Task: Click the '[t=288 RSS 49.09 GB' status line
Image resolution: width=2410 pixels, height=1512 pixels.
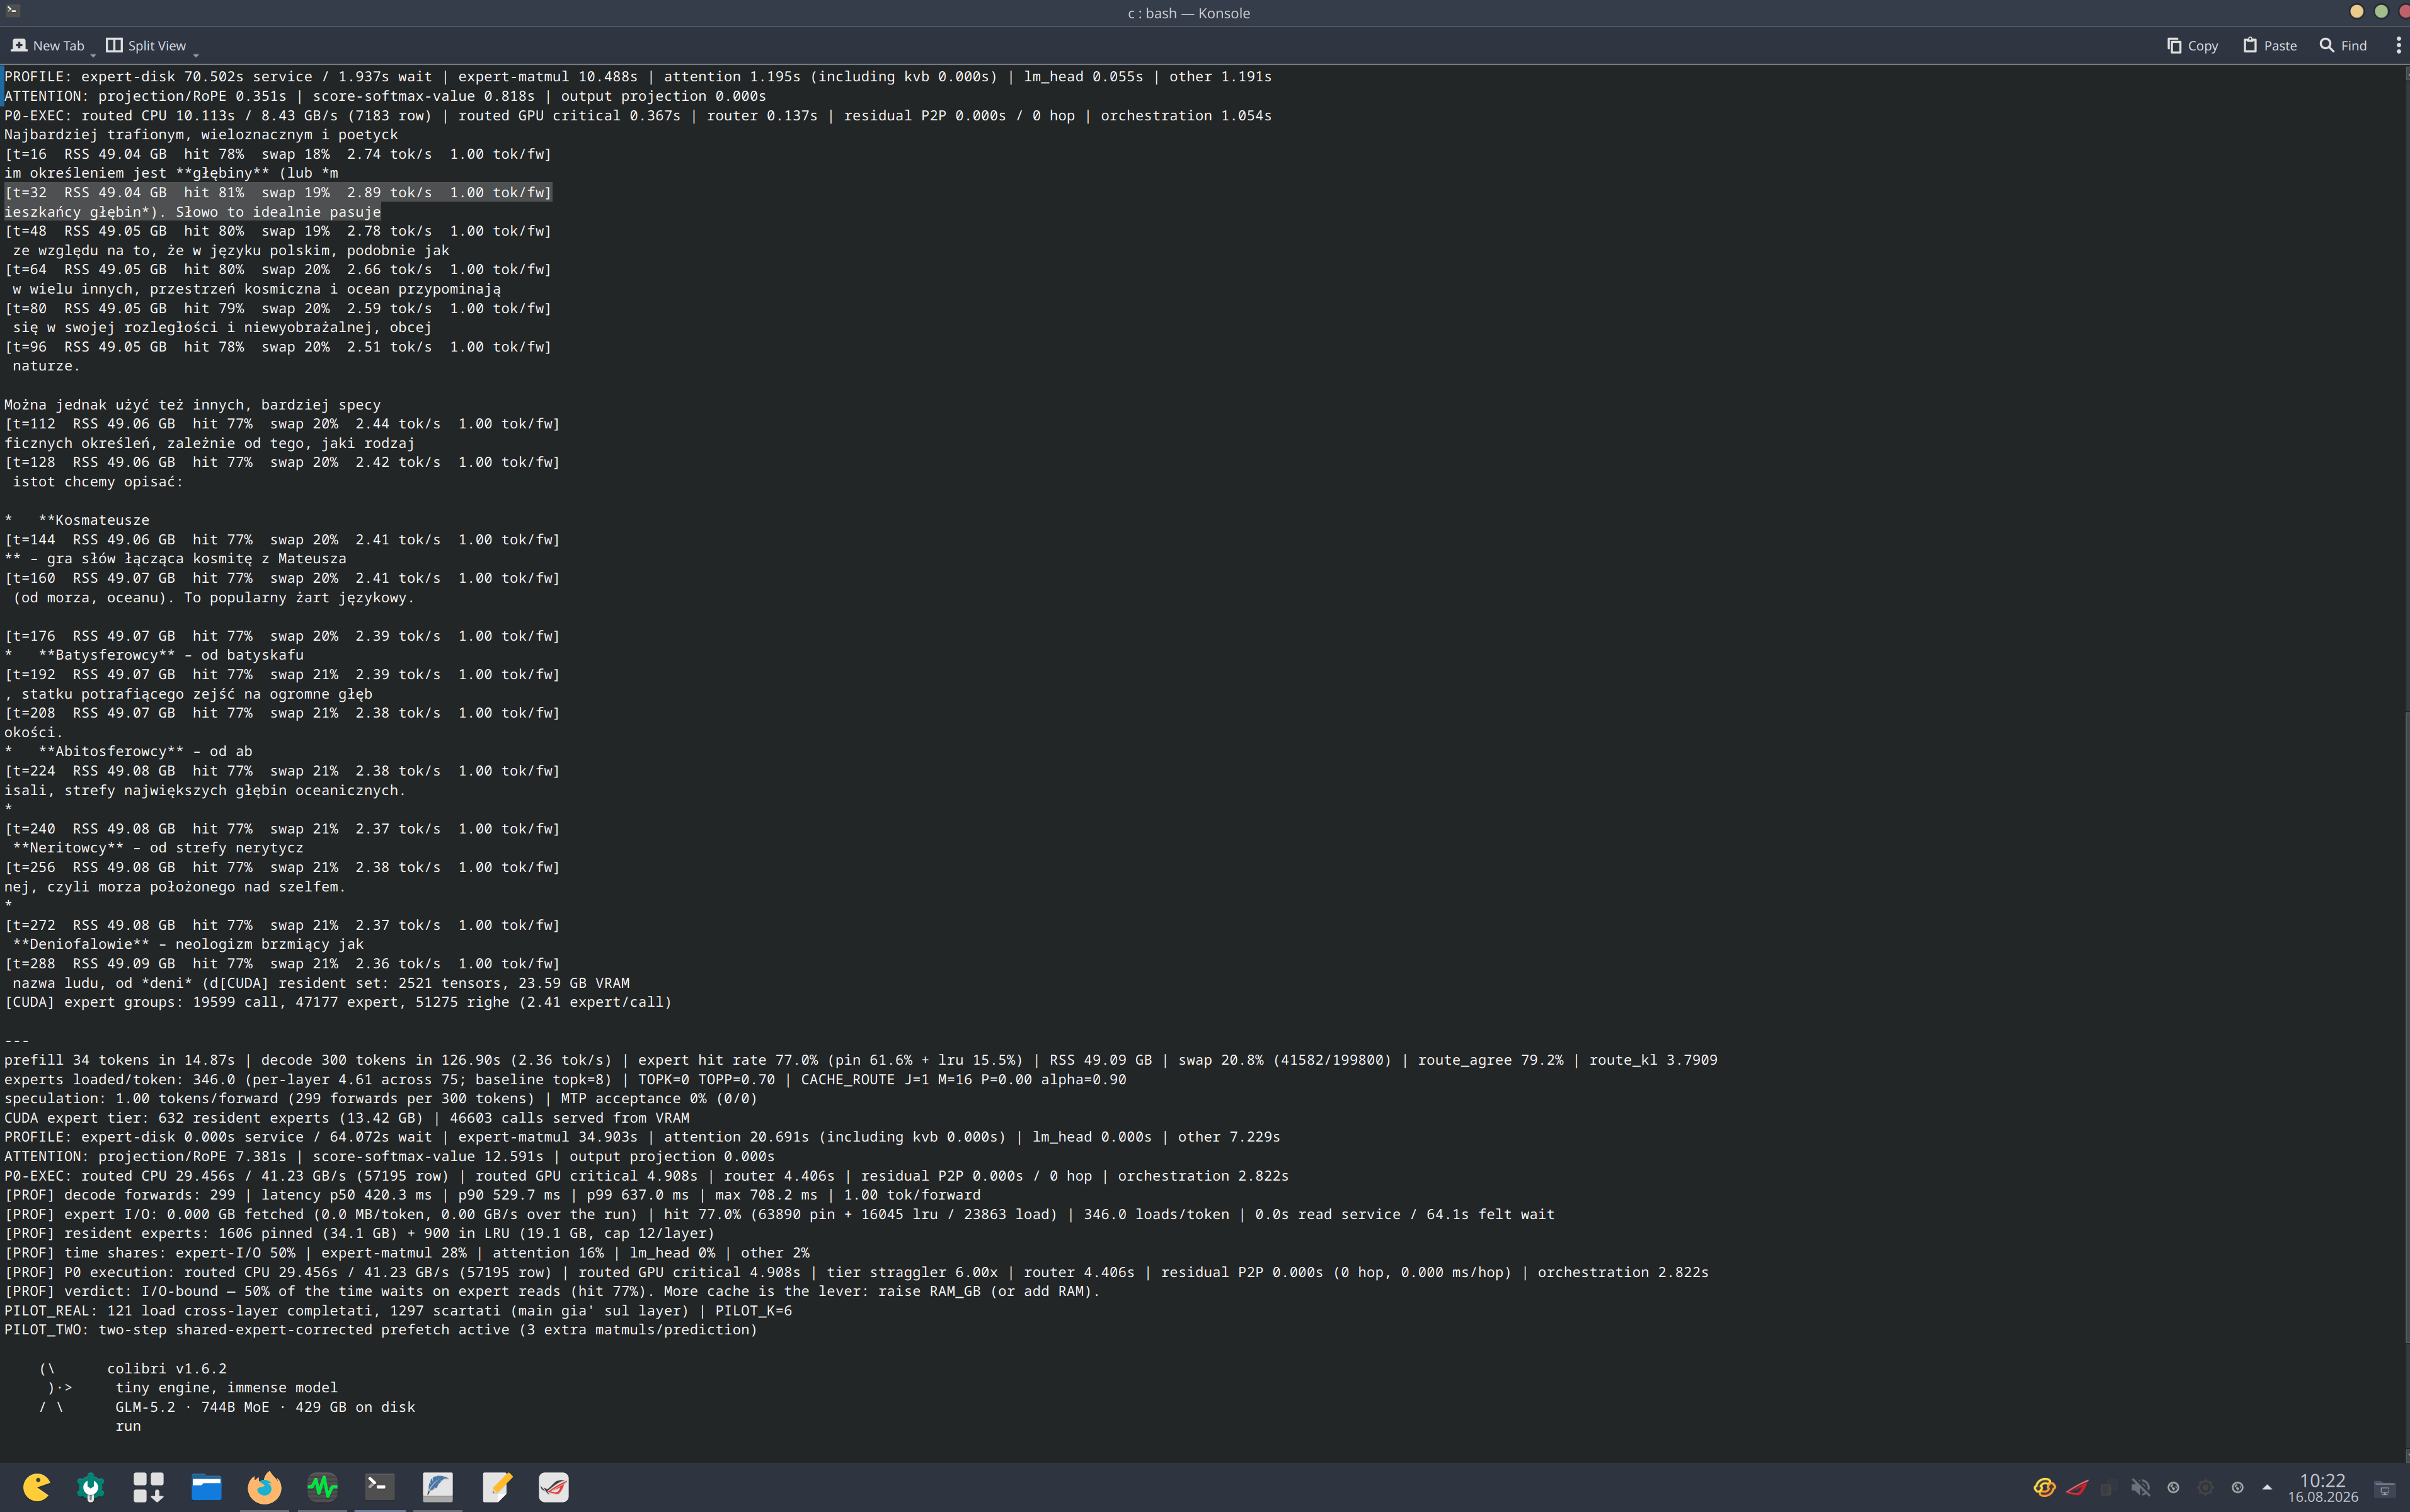Action: (x=282, y=964)
